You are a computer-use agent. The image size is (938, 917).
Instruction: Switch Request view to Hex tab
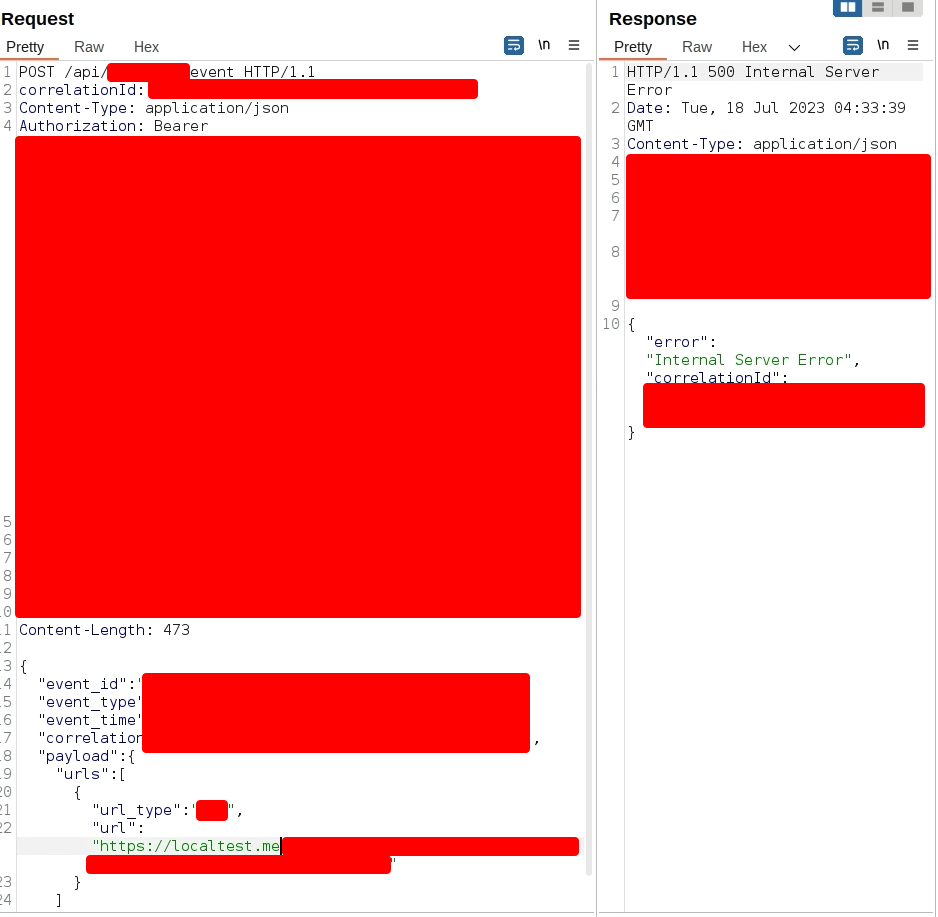click(x=146, y=47)
